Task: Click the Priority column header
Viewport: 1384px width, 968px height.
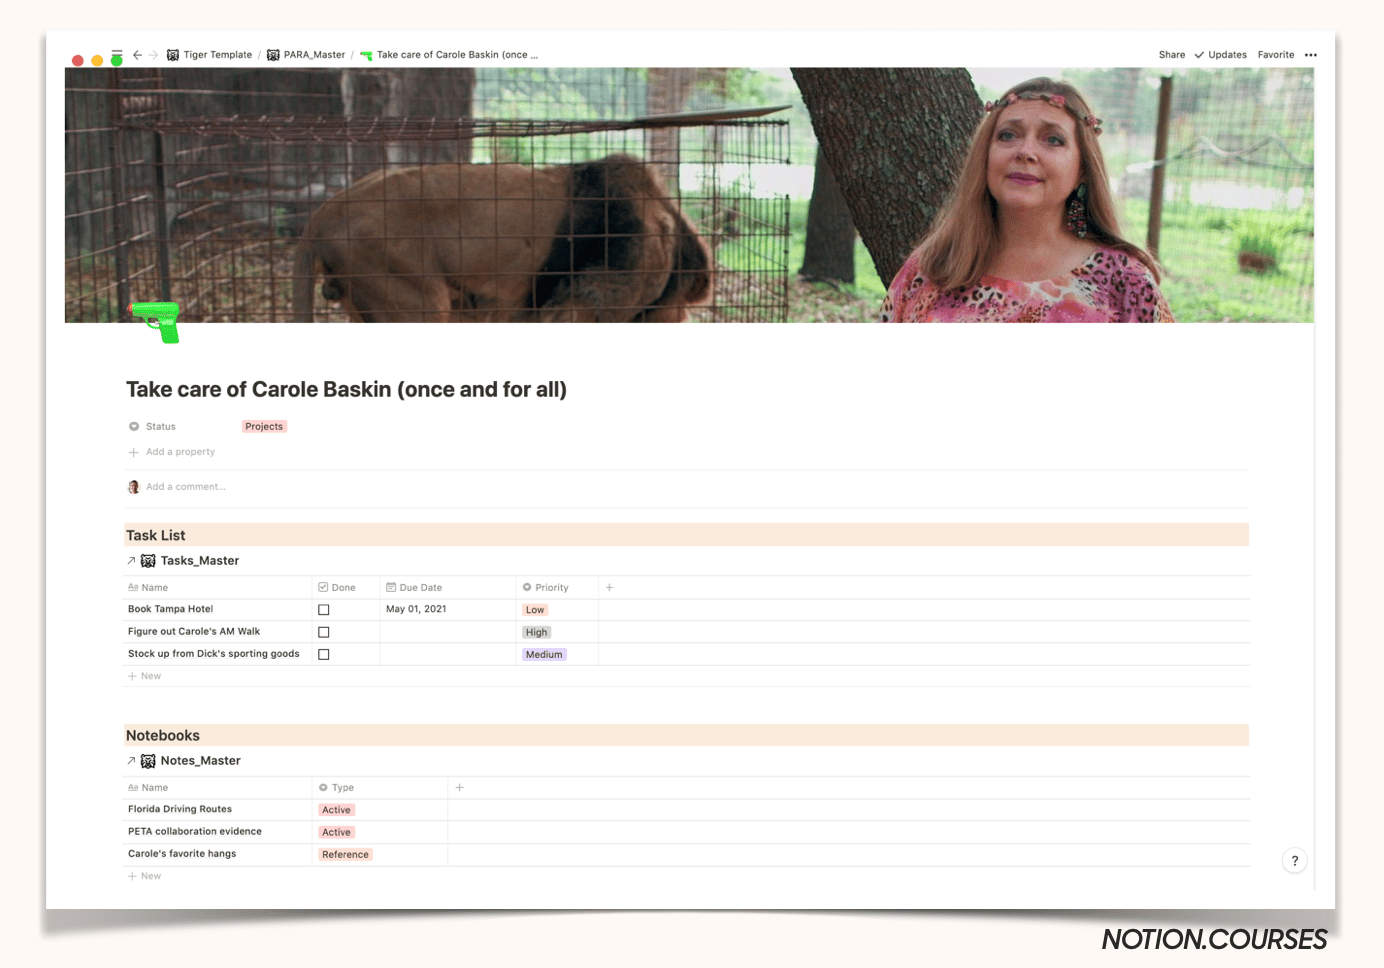Action: [x=552, y=588]
